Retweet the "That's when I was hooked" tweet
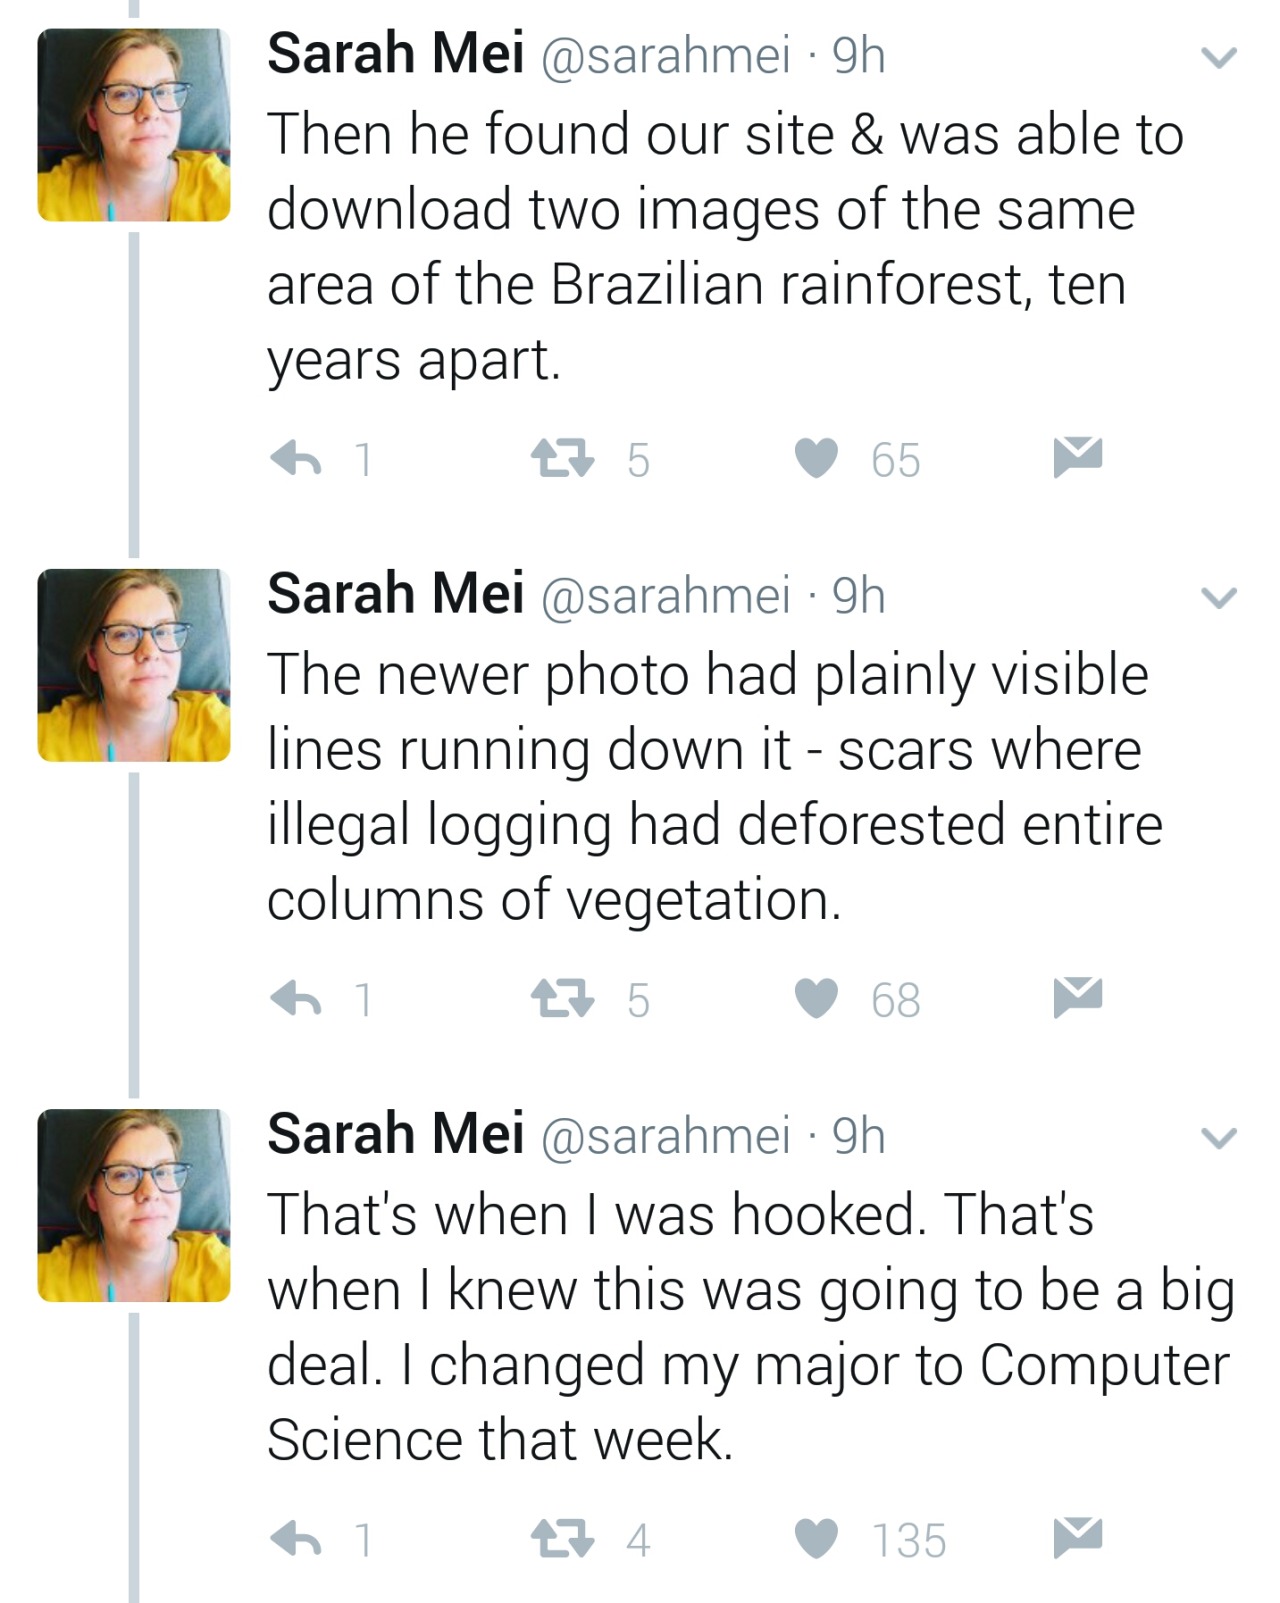 (x=562, y=1539)
